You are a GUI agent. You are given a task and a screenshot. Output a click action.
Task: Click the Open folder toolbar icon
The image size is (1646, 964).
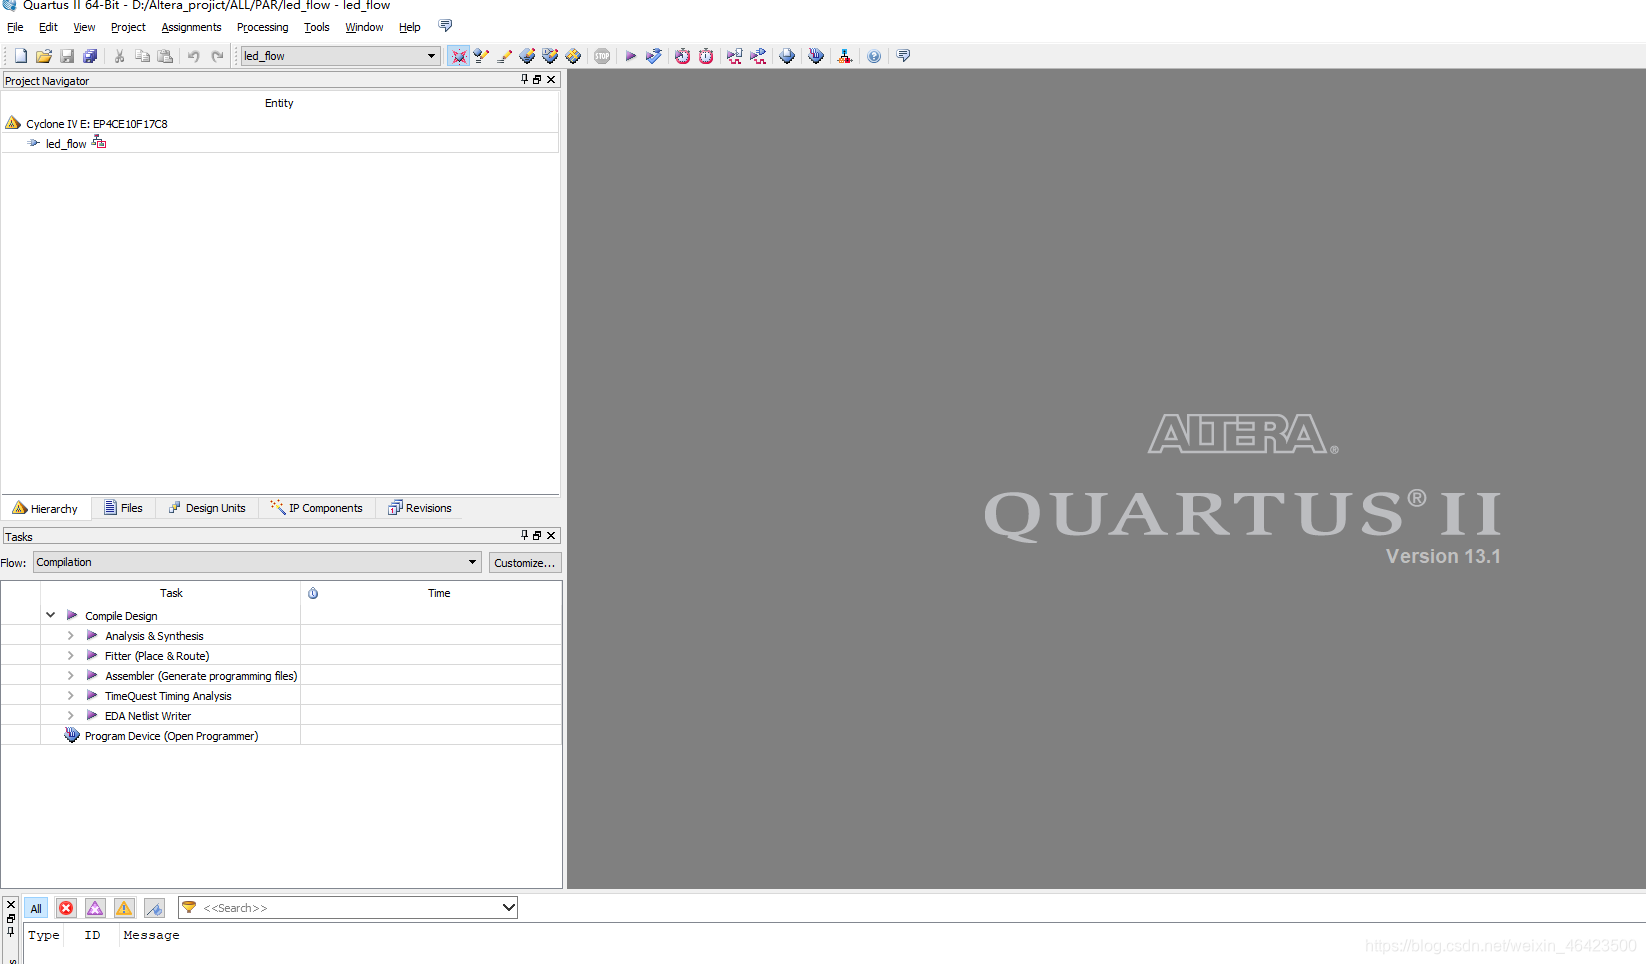[x=44, y=56]
